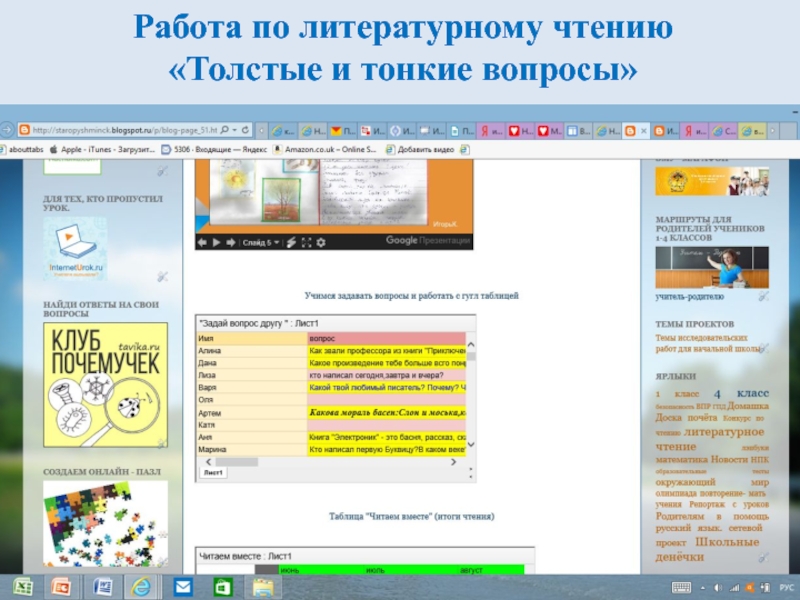The height and width of the screenshot is (600, 800).
Task: Open the Windows Store from taskbar
Action: [222, 587]
